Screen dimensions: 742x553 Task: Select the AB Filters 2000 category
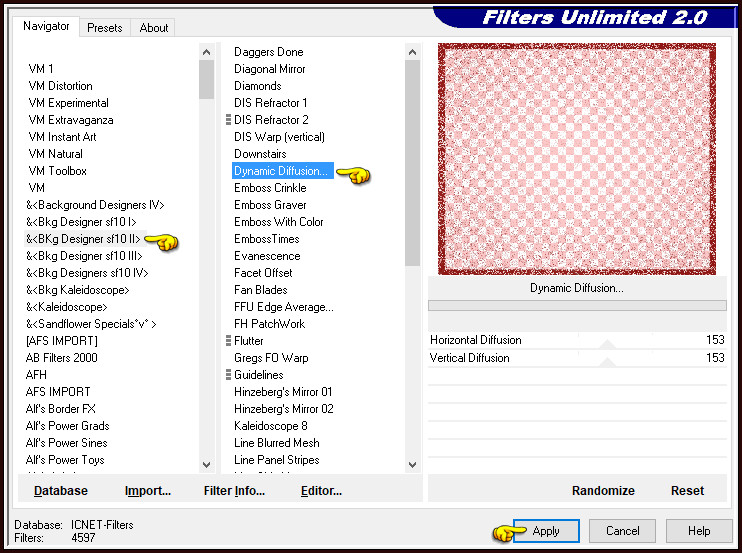pos(62,358)
